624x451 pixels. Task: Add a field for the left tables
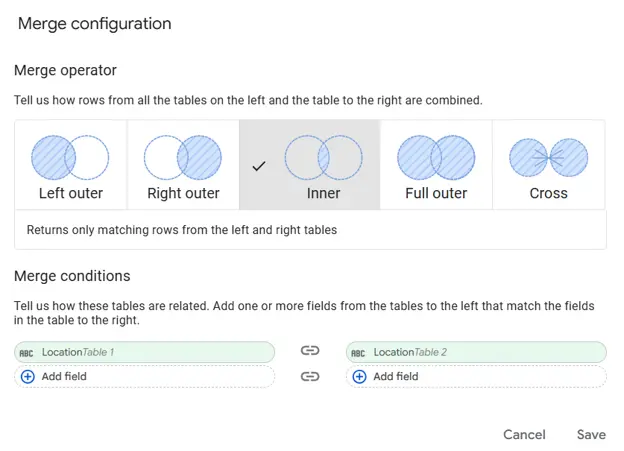click(x=64, y=377)
